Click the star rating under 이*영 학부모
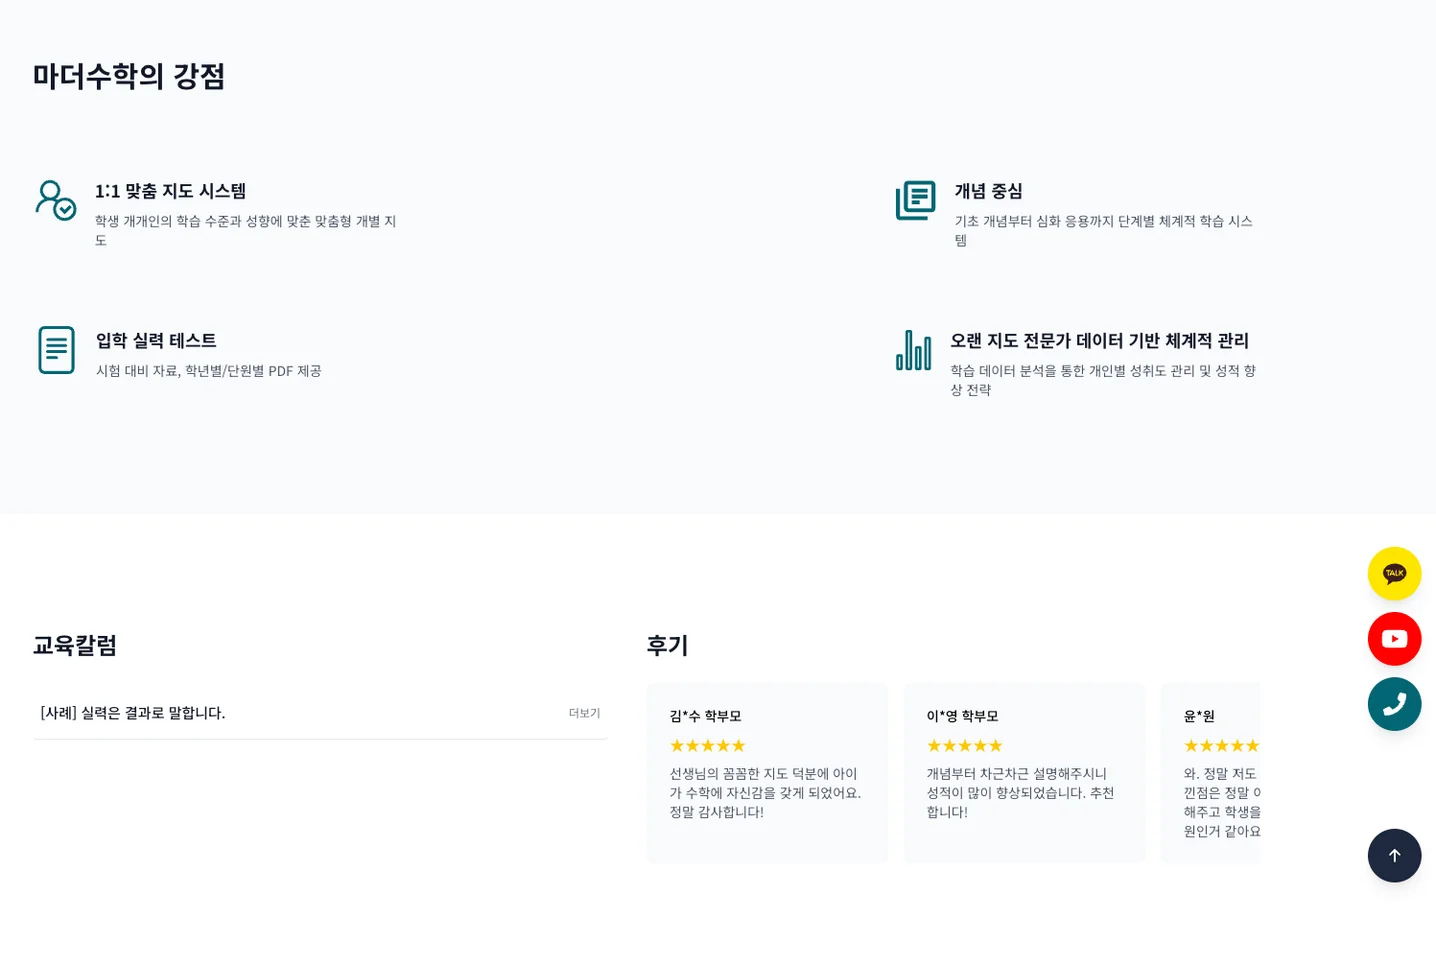Image resolution: width=1436 pixels, height=964 pixels. (964, 745)
